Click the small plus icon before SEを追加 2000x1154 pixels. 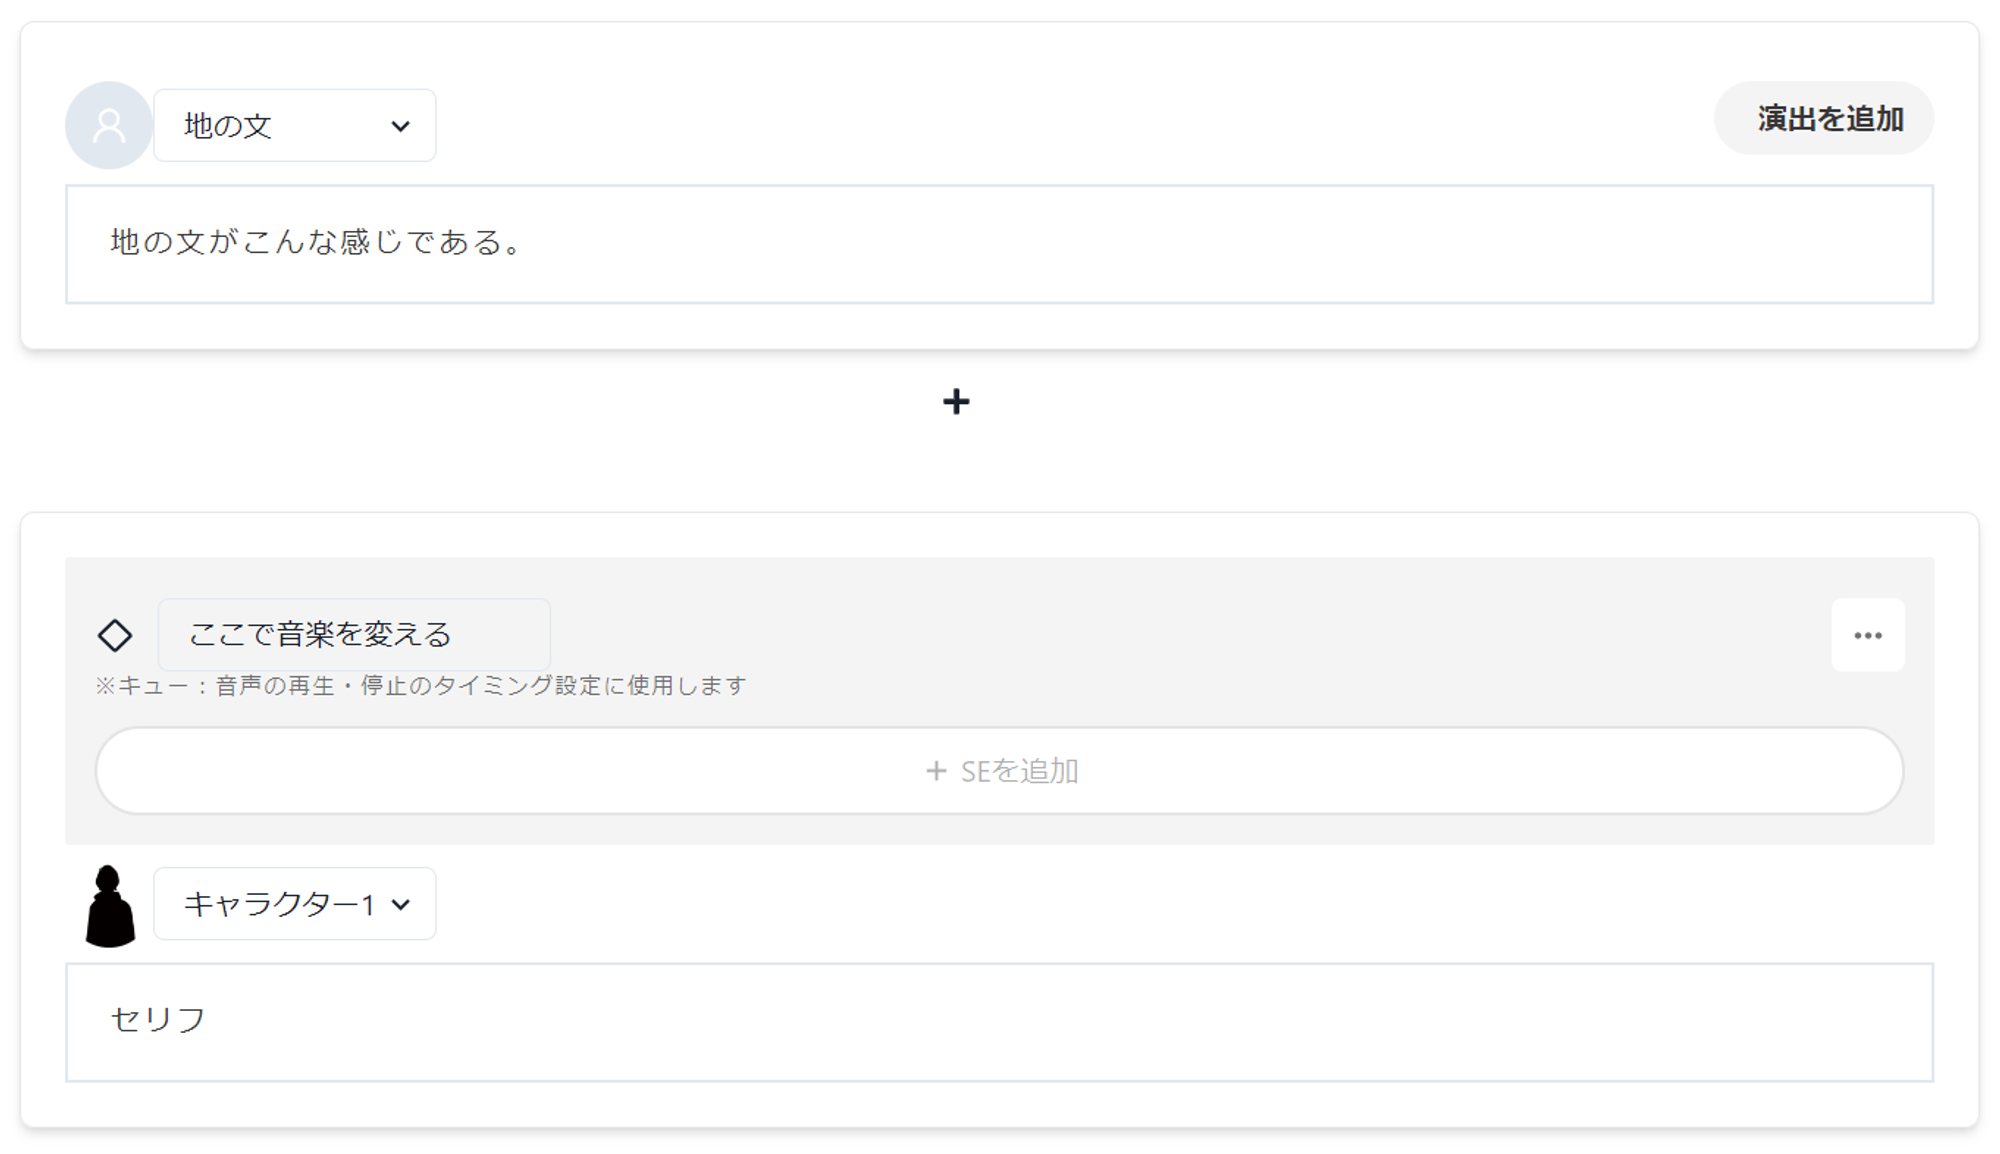tap(936, 771)
